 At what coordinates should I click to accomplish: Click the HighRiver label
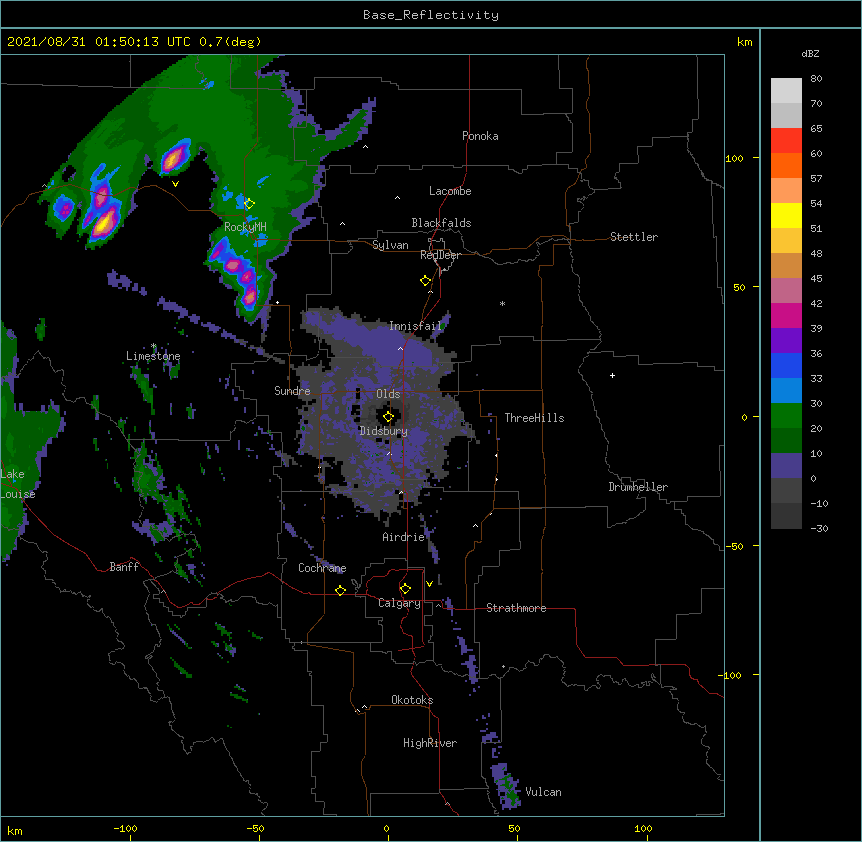[430, 743]
